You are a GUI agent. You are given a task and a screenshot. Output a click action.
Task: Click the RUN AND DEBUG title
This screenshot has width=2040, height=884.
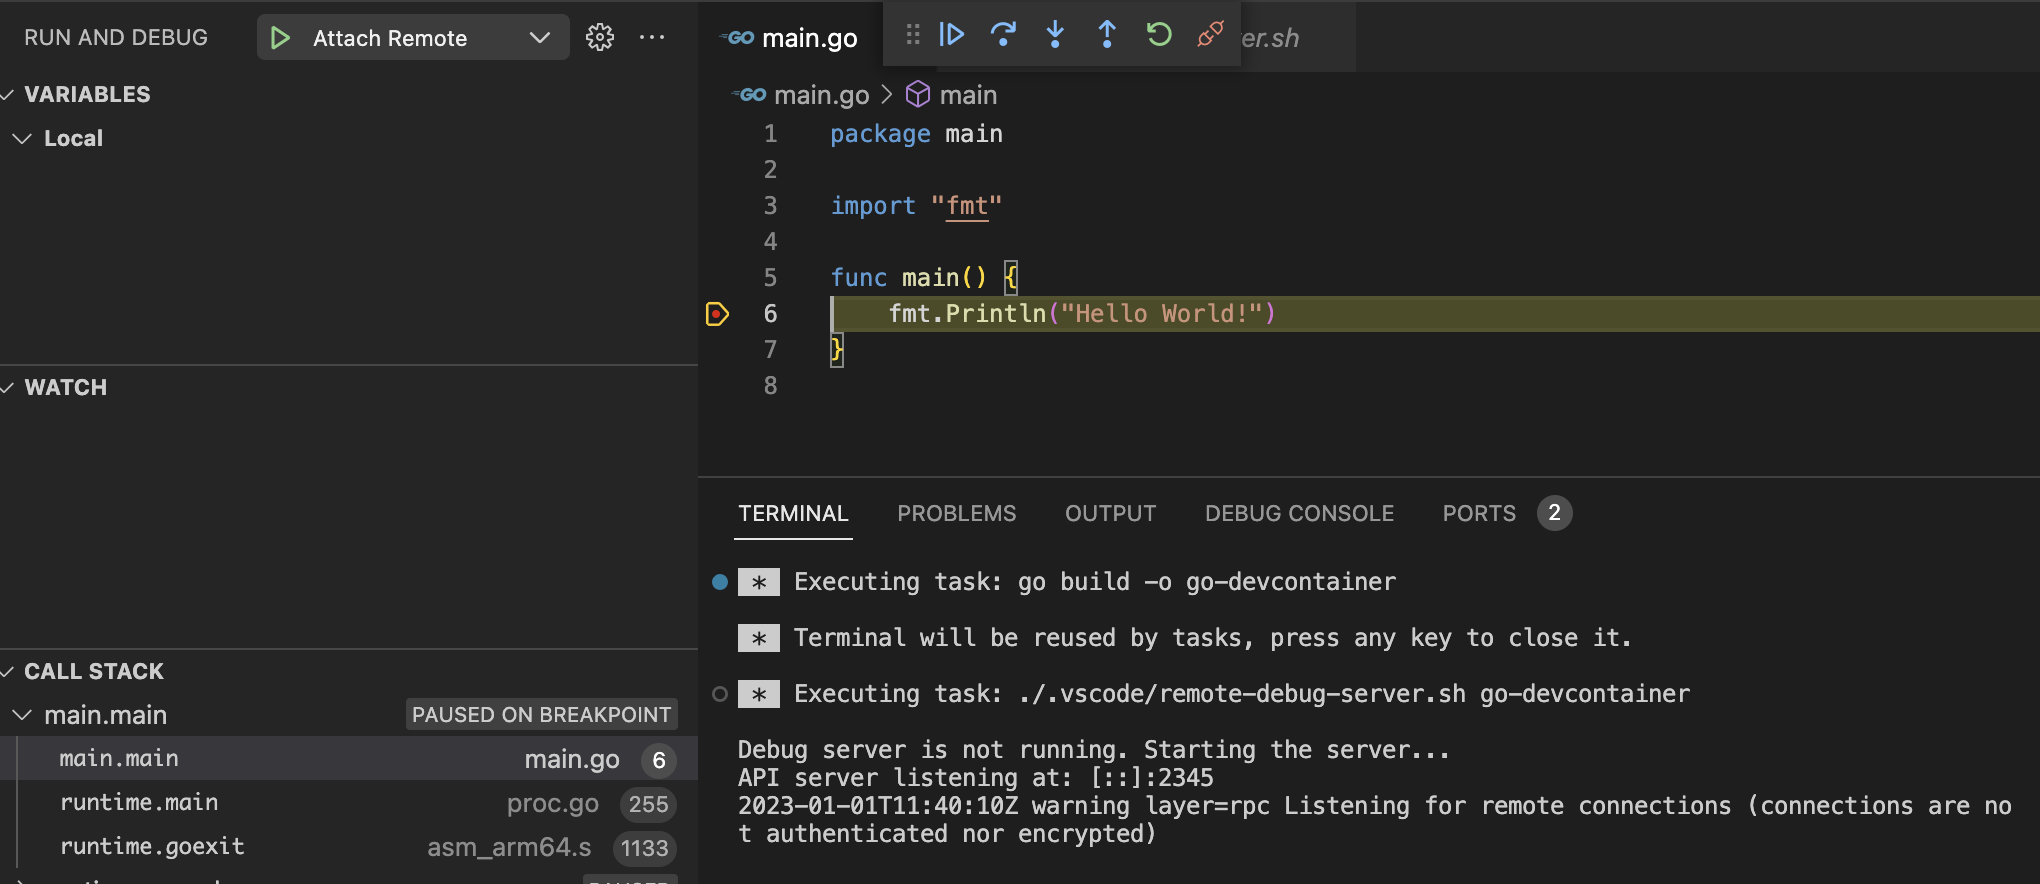tap(116, 38)
